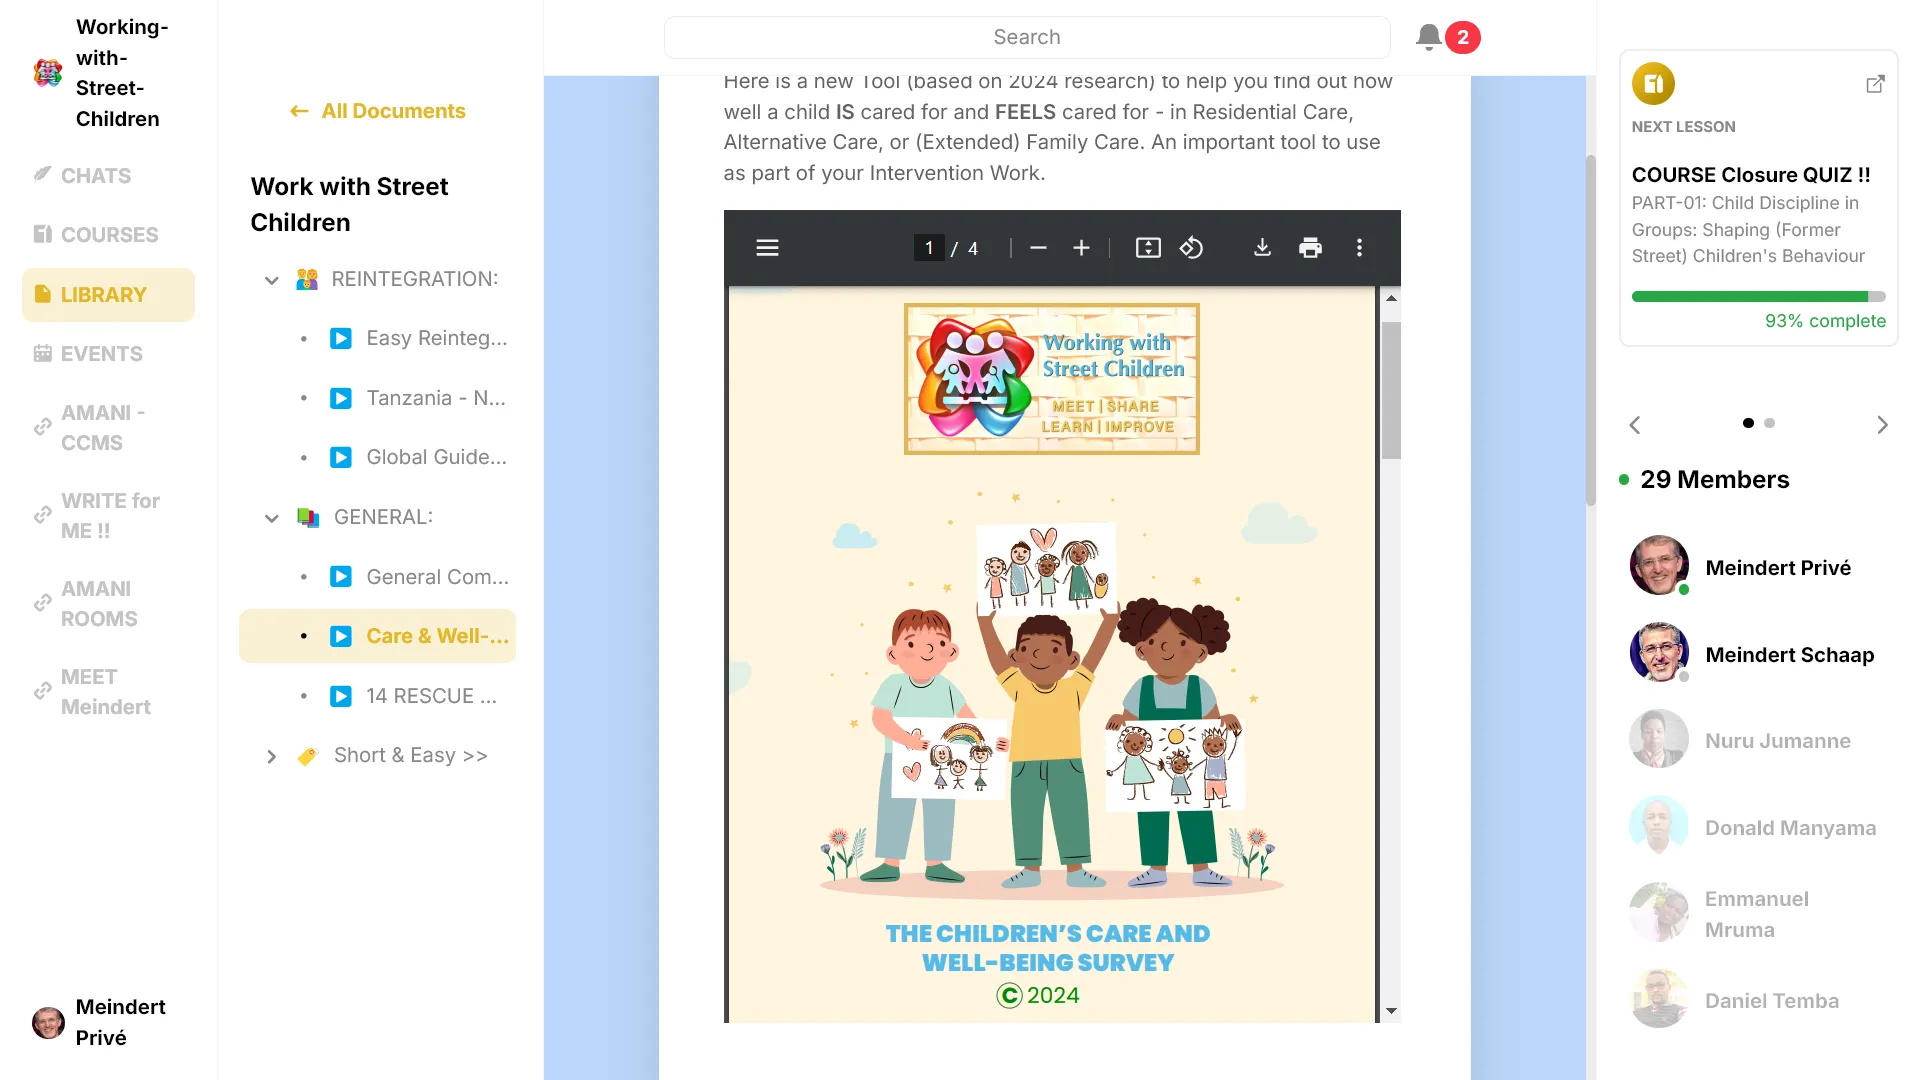
Task: Go back to All Documents
Action: [378, 111]
